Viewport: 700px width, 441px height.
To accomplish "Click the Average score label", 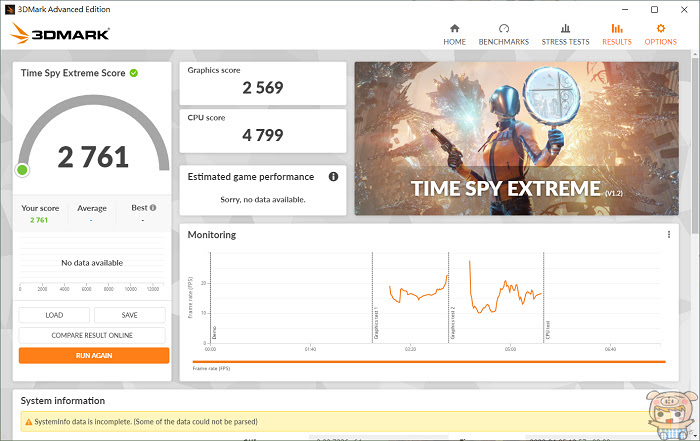I will 92,208.
